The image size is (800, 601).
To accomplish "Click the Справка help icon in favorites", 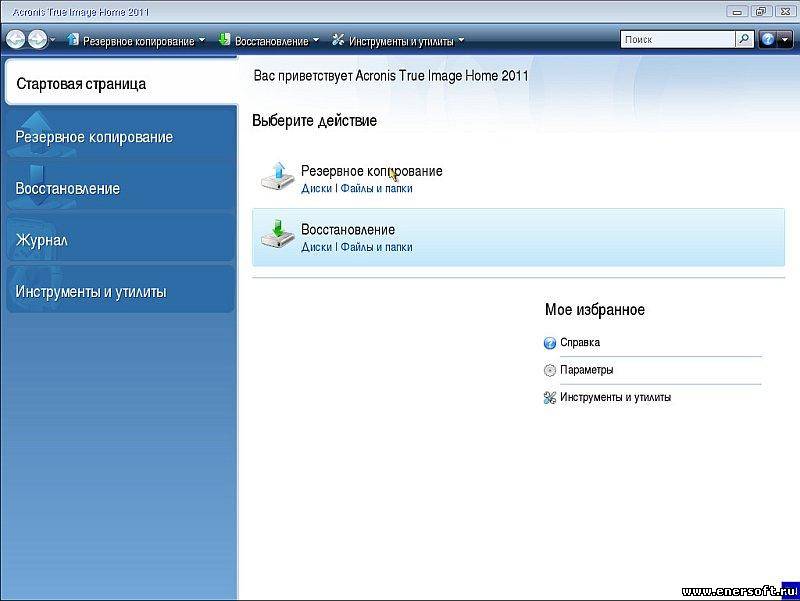I will tap(549, 343).
